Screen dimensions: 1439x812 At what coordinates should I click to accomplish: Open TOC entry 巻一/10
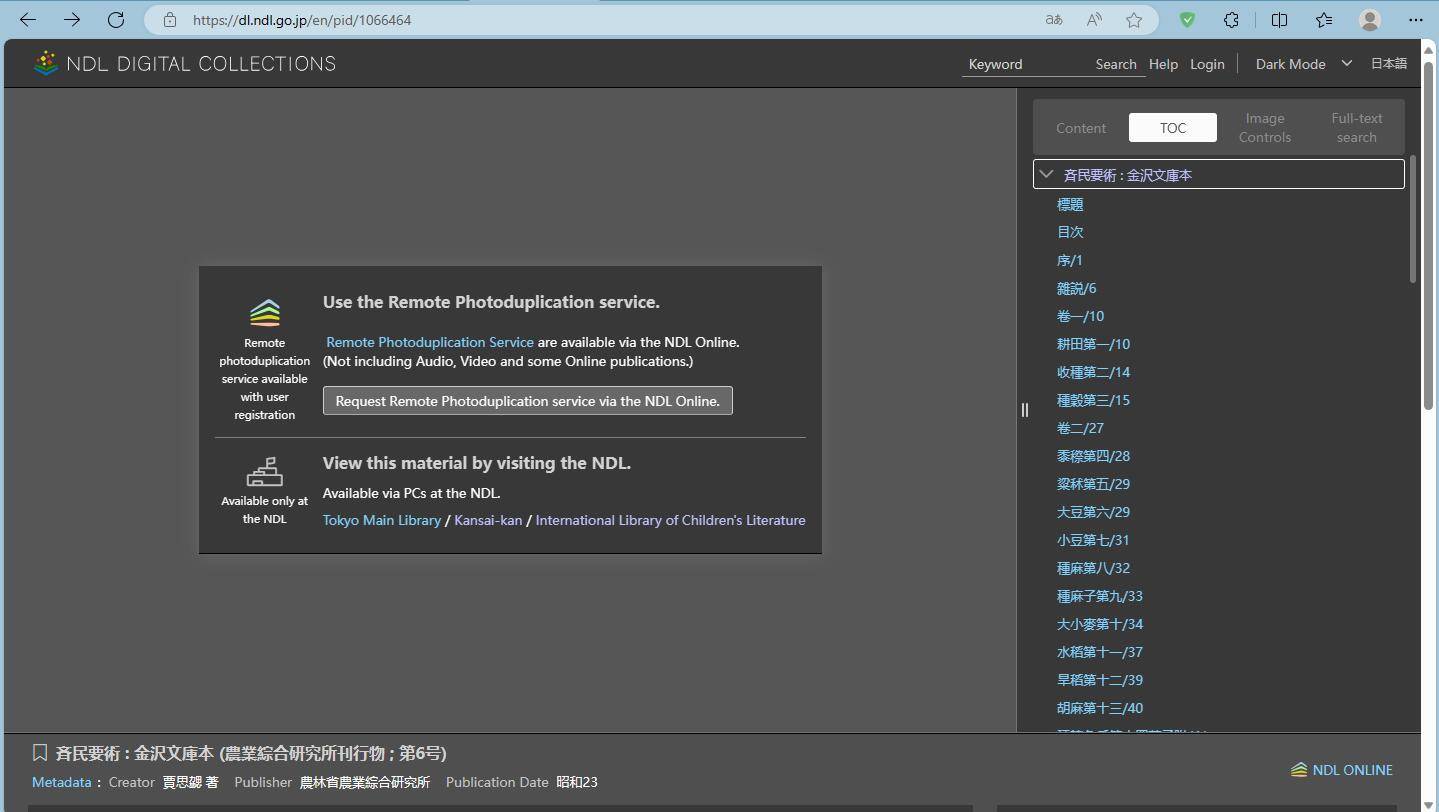click(1081, 316)
